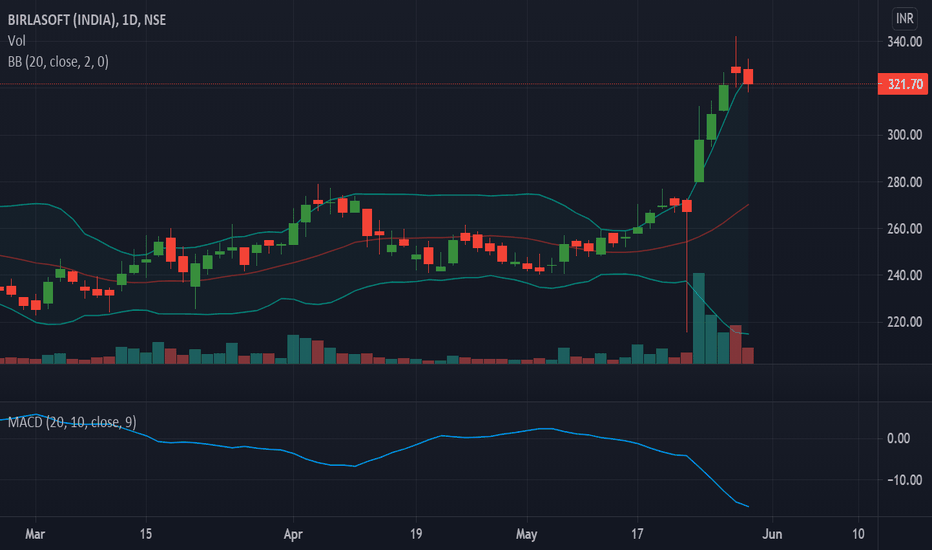Click the 10 date label after Jun
This screenshot has width=932, height=550.
tap(858, 534)
